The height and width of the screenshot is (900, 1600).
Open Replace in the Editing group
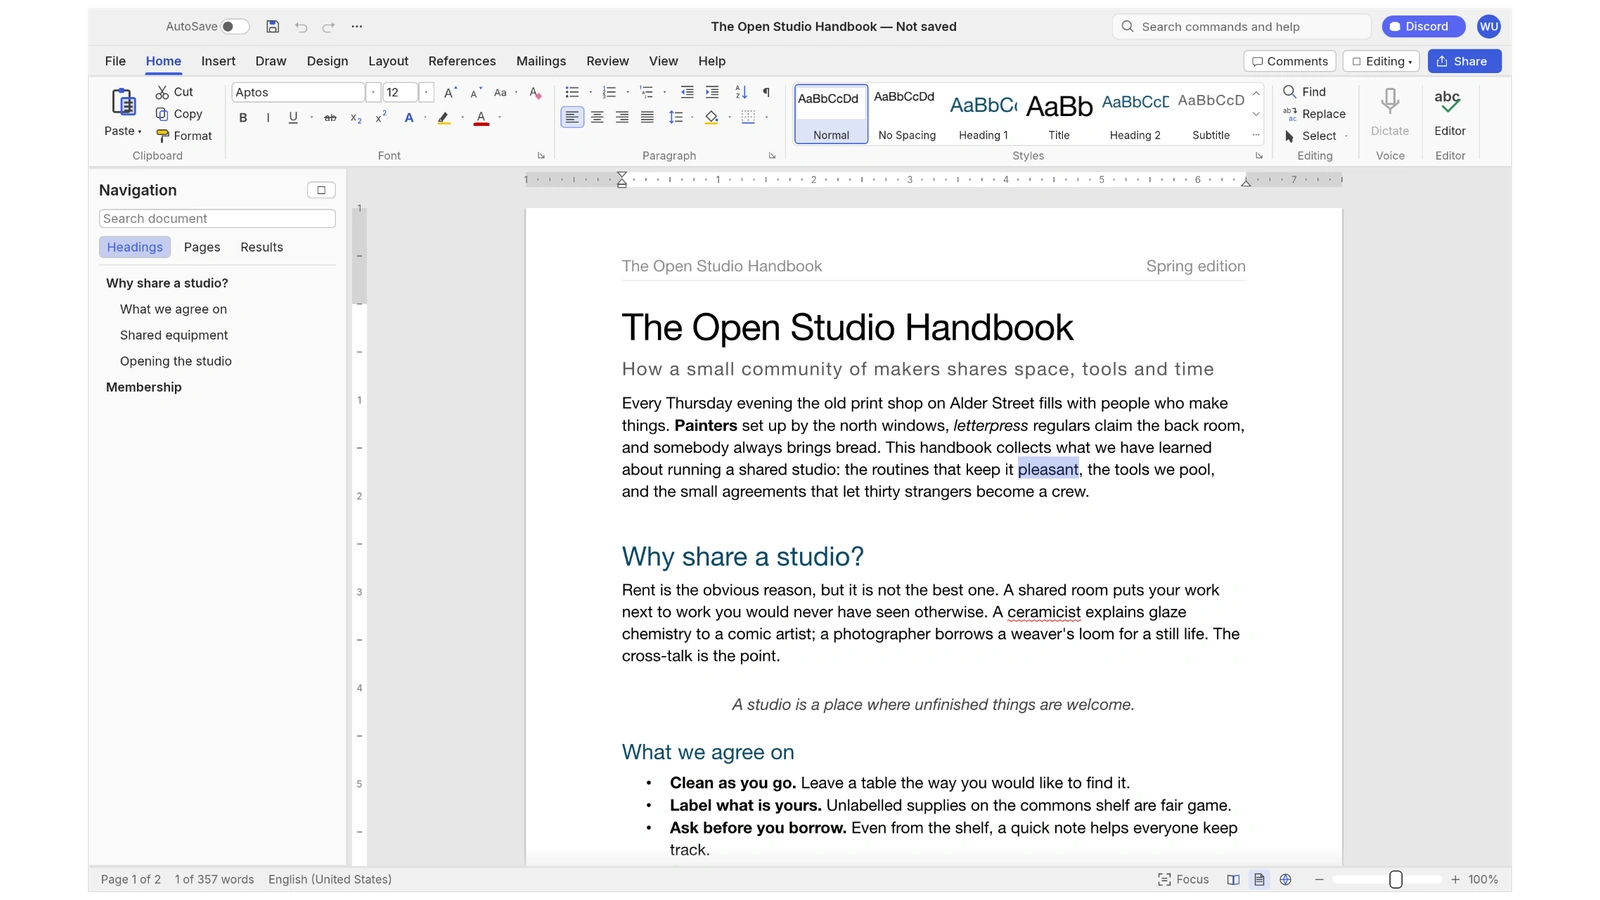point(1314,114)
